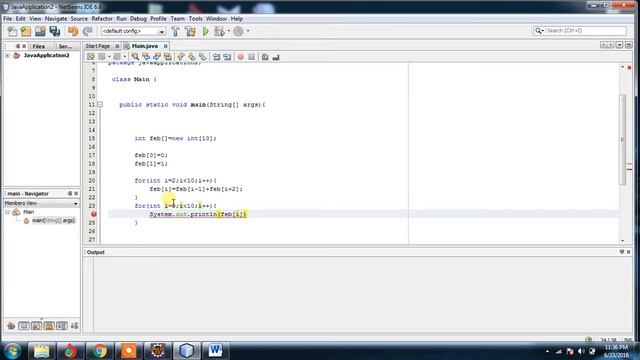Toggle Highlight Search in editor toolbar

[168, 57]
